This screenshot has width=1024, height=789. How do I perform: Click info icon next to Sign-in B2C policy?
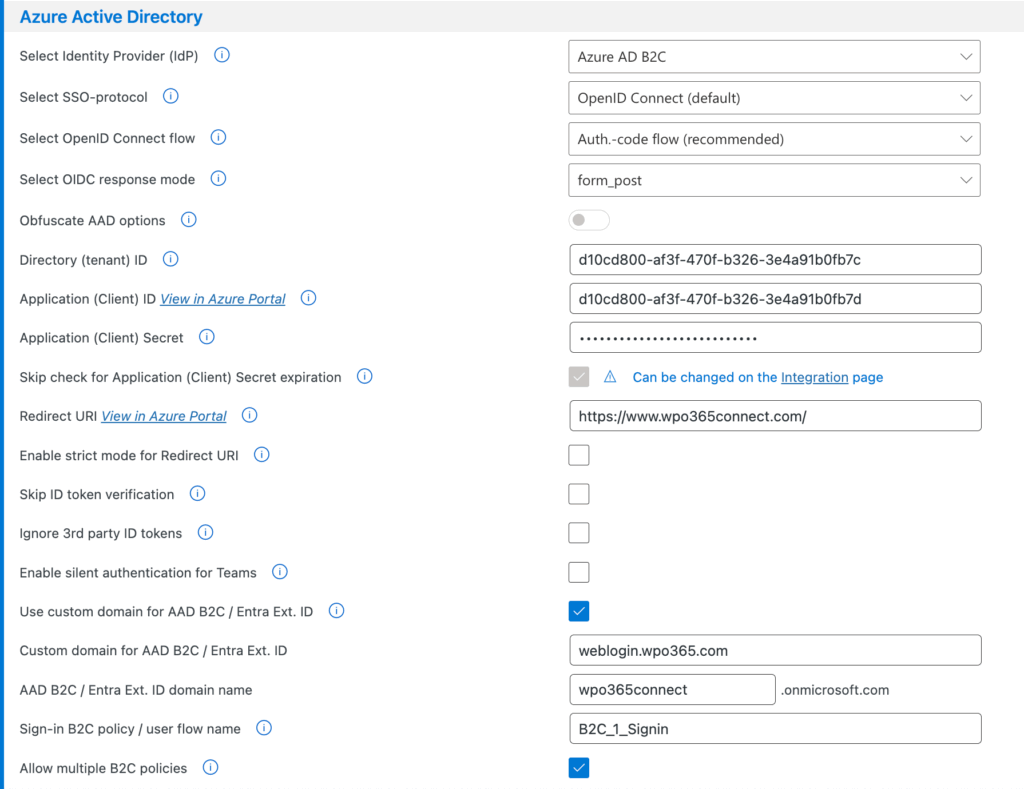[x=264, y=728]
